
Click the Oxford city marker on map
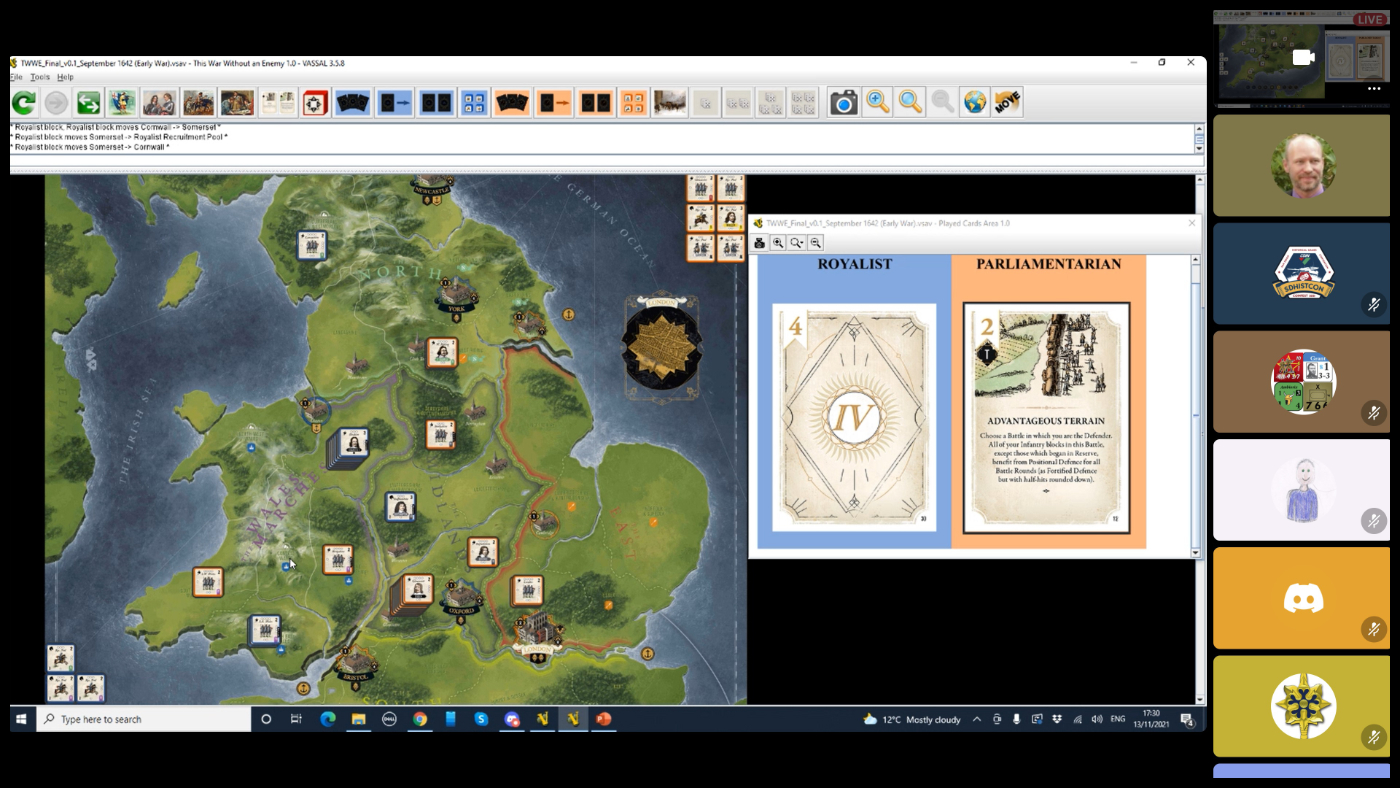pyautogui.click(x=461, y=598)
